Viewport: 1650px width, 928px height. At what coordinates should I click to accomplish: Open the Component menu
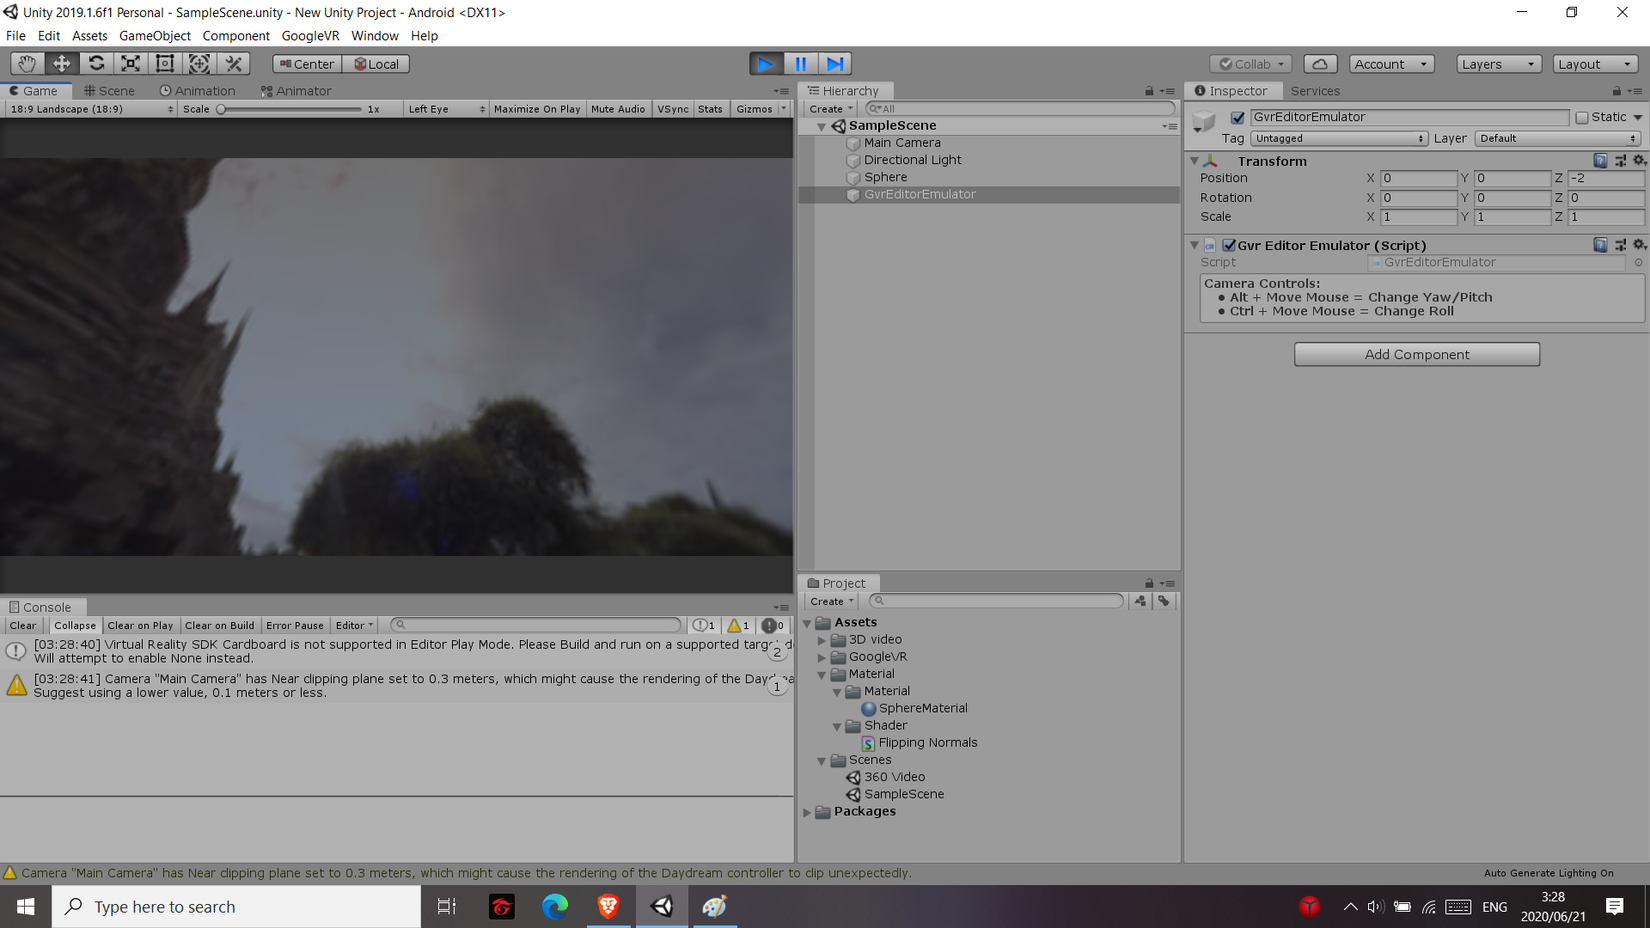pos(236,36)
